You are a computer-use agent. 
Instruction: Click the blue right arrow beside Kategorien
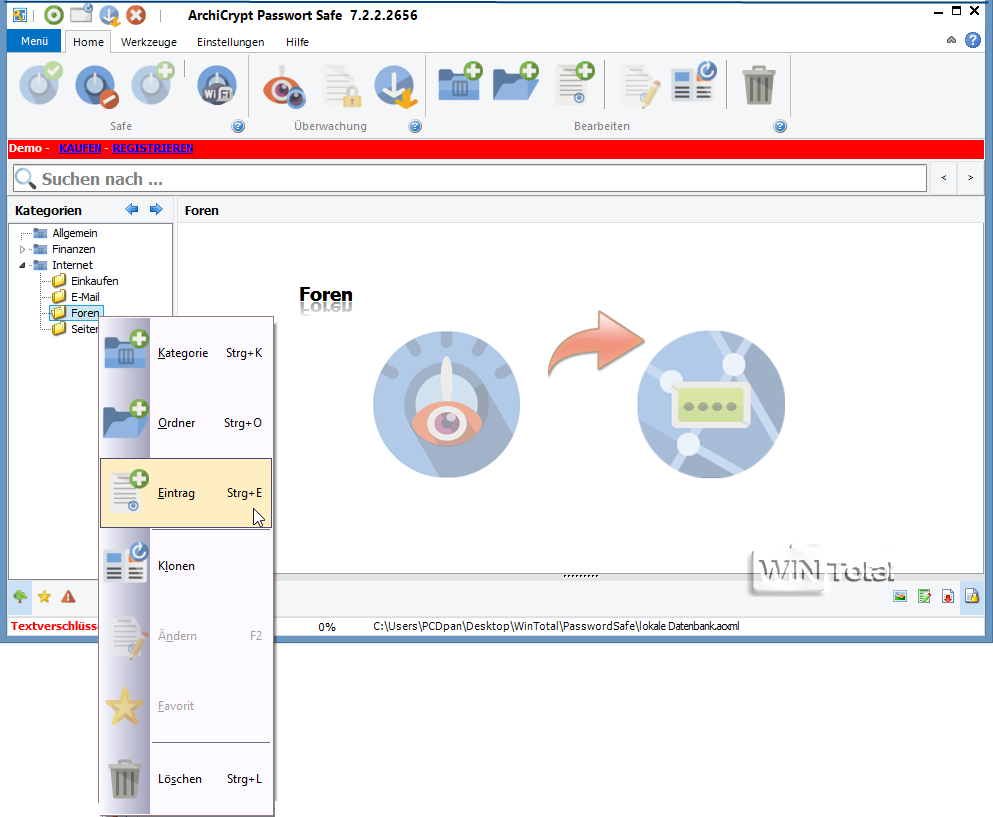[156, 210]
